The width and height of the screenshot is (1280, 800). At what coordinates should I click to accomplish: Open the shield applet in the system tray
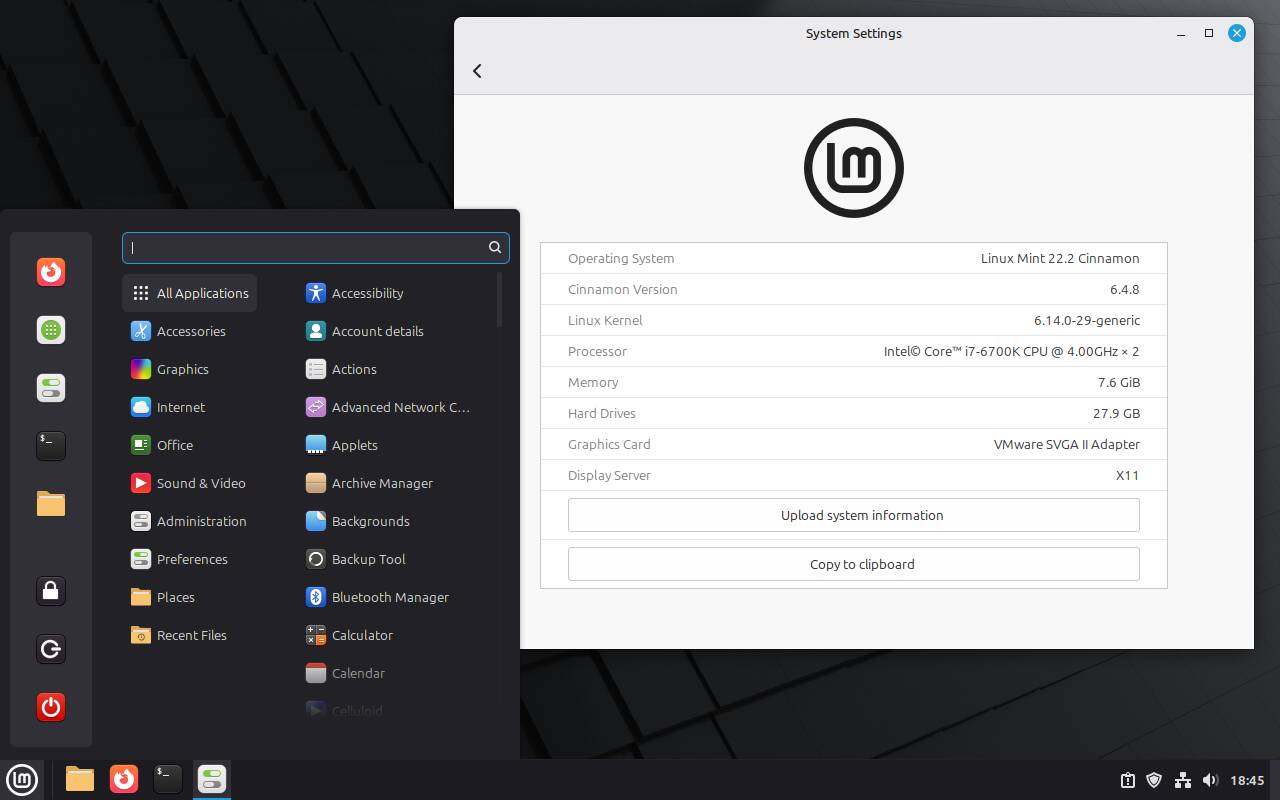tap(1155, 780)
